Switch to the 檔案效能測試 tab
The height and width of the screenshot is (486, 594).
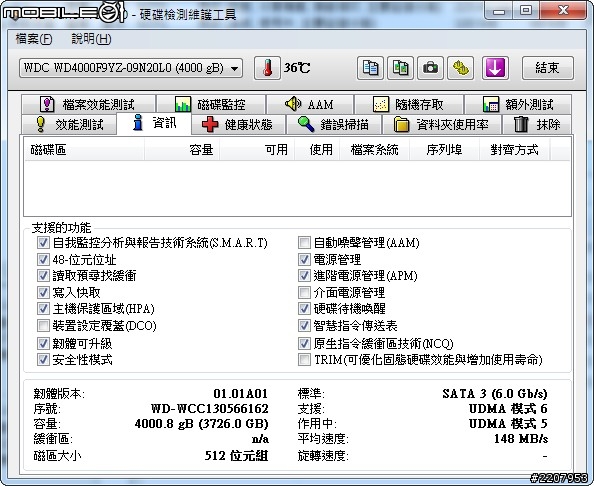coord(88,105)
